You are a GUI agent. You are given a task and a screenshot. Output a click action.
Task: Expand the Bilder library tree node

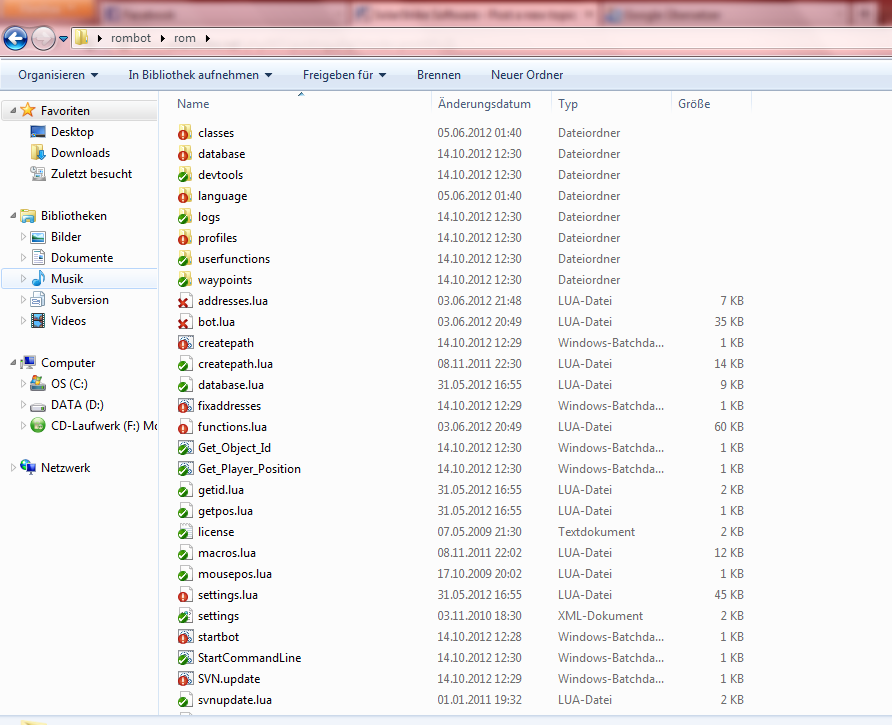click(x=24, y=237)
